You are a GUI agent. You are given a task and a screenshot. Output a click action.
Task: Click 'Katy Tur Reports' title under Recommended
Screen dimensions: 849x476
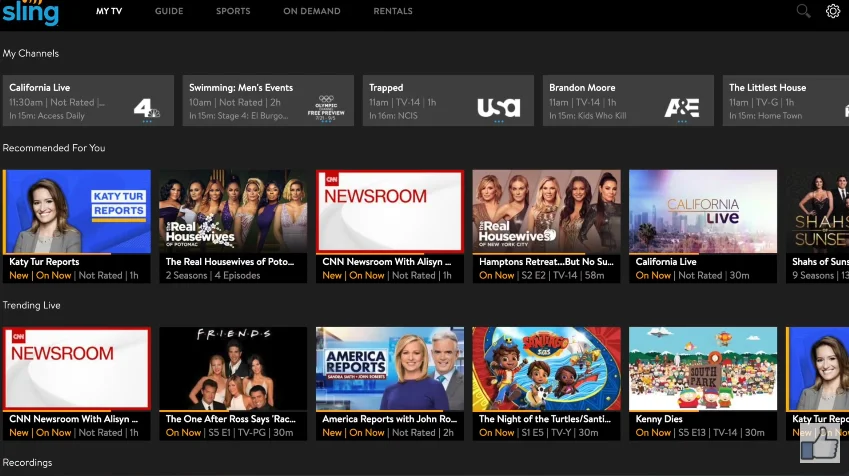[44, 262]
